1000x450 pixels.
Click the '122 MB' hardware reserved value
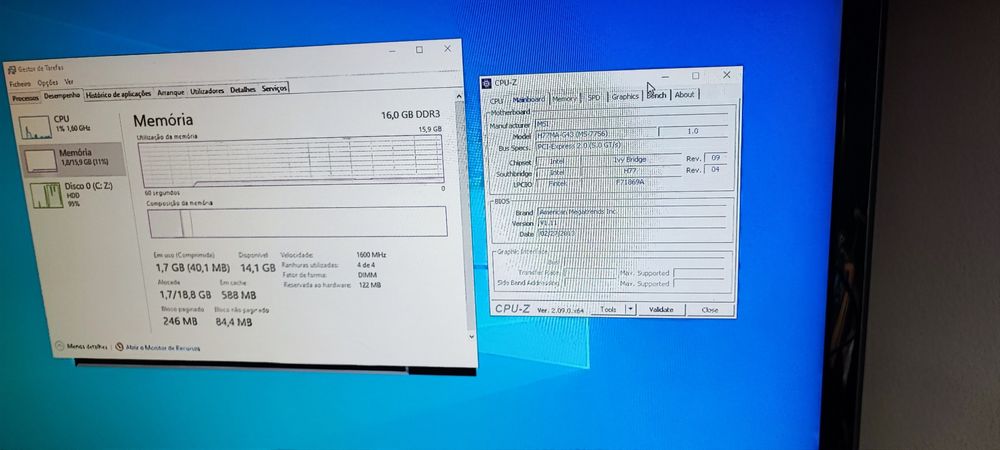[369, 285]
